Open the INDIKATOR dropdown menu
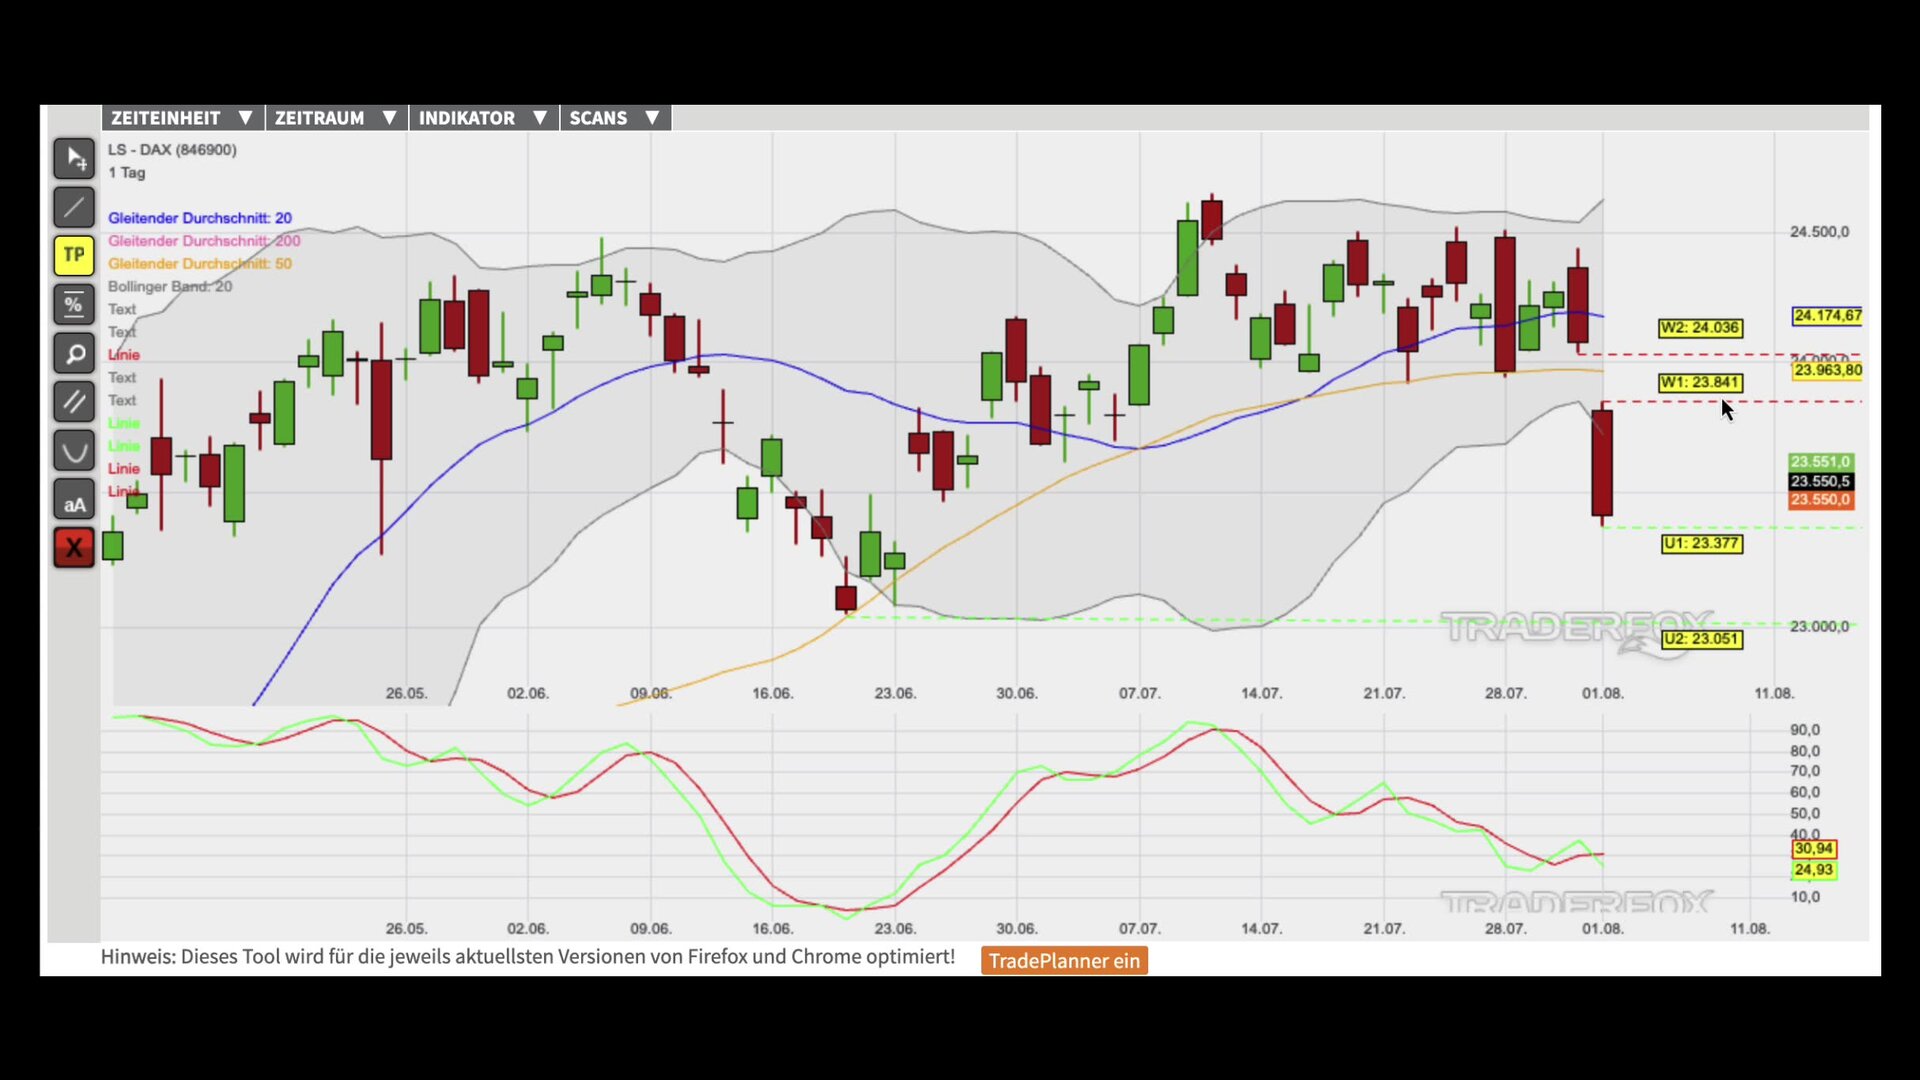This screenshot has height=1080, width=1920. (483, 118)
